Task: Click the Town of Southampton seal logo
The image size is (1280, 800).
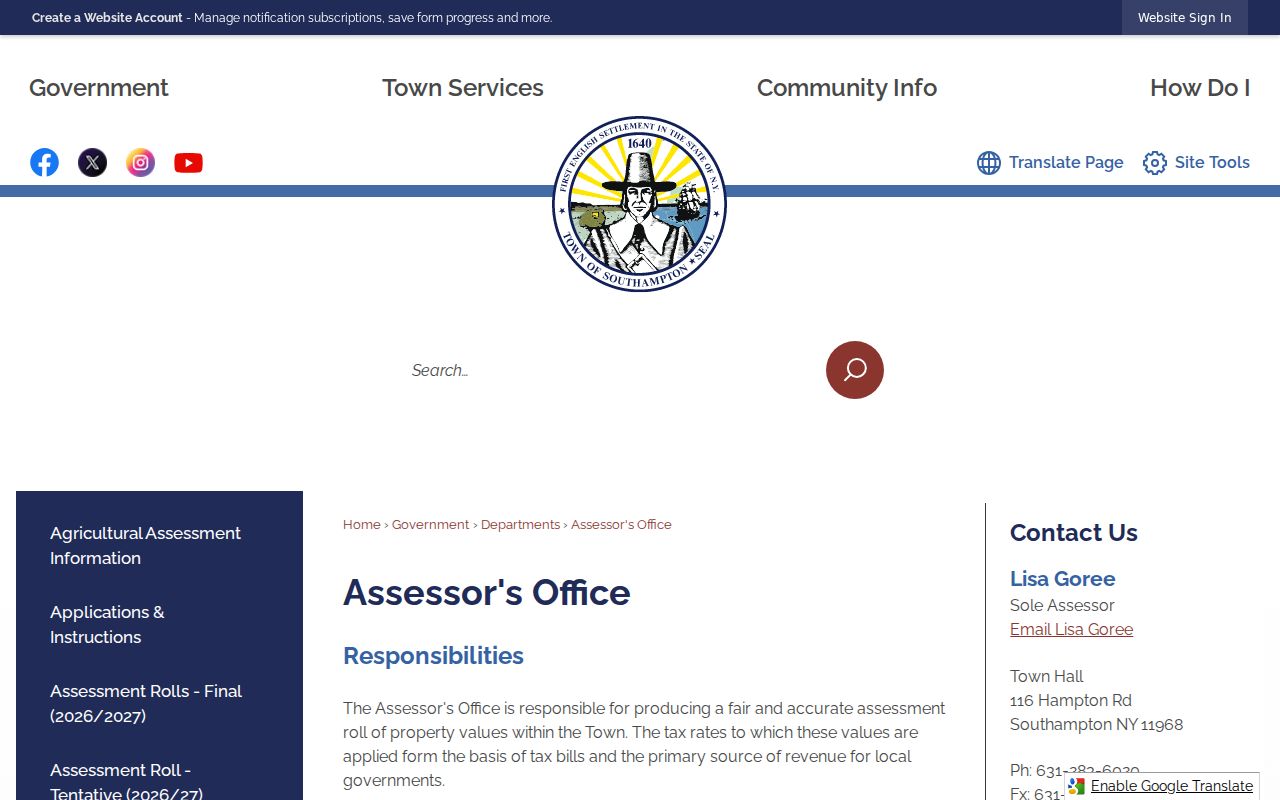Action: coord(640,204)
